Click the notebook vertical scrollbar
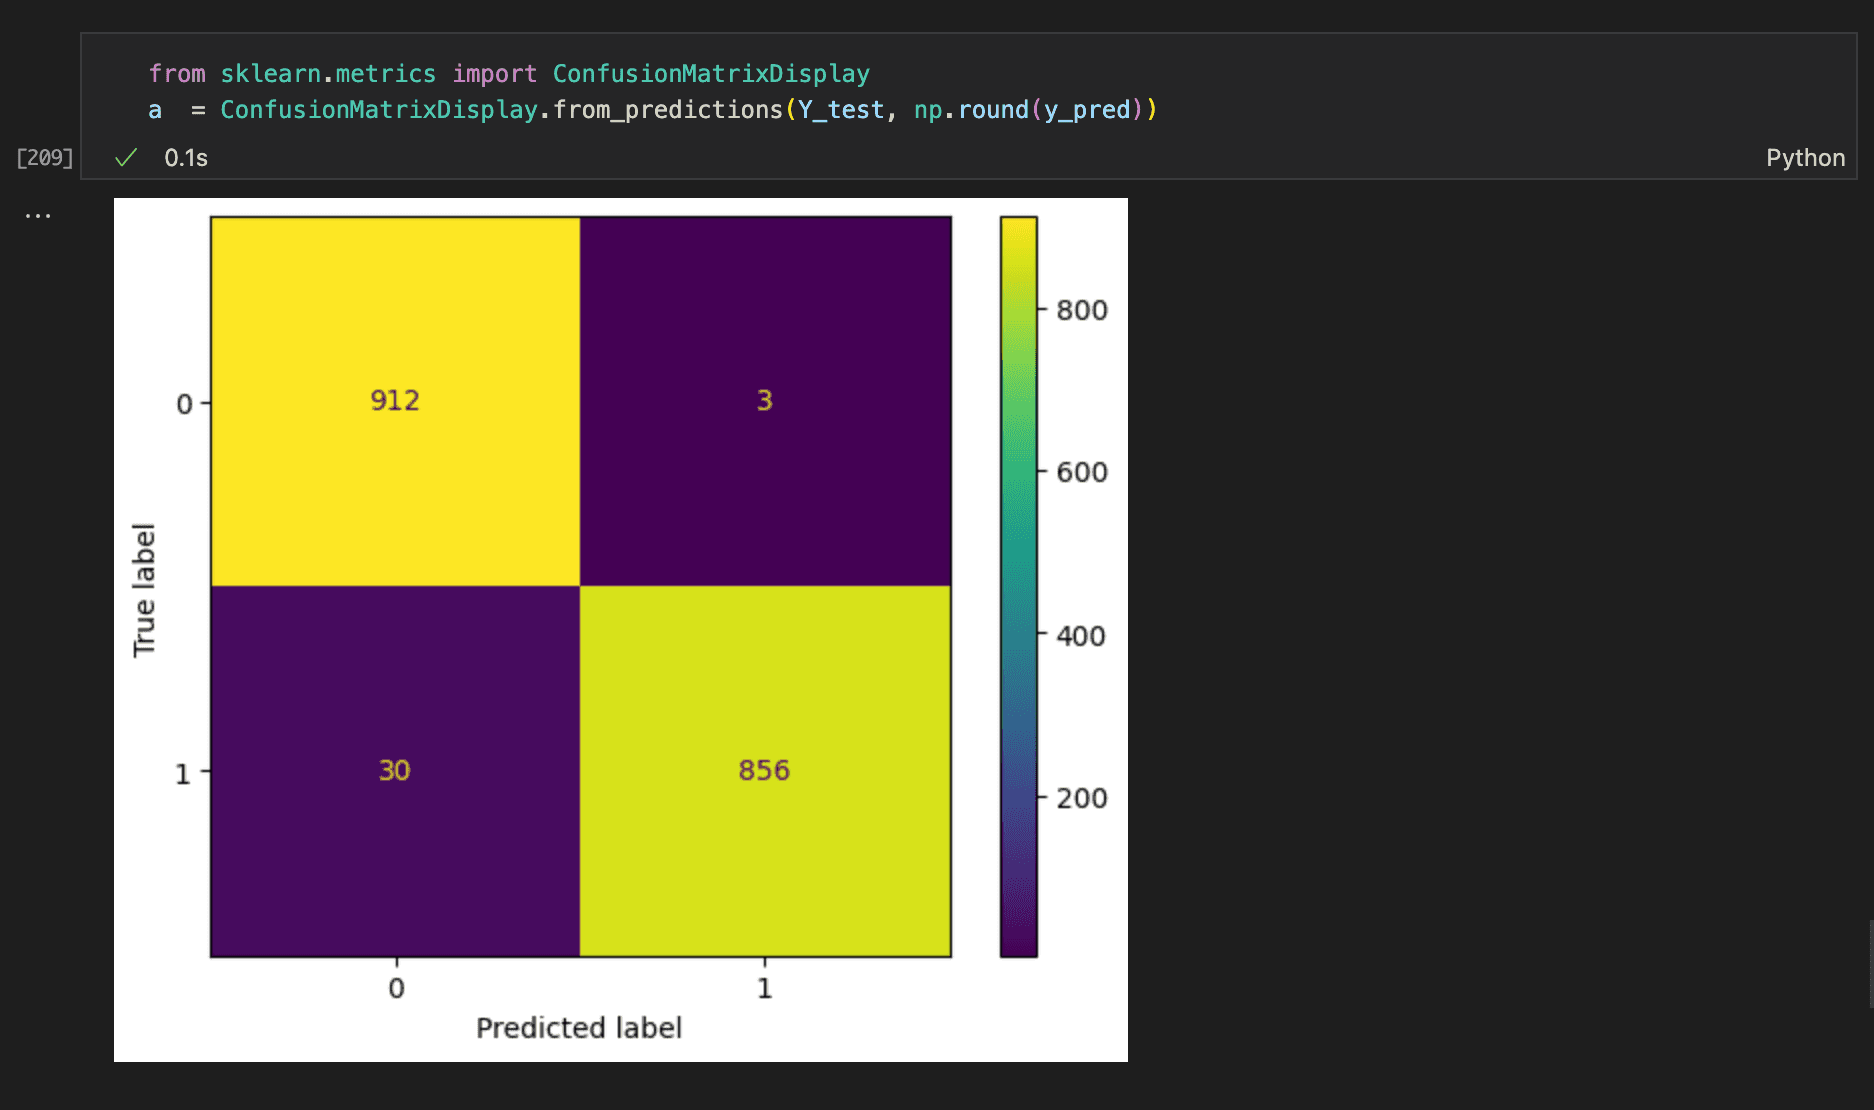This screenshot has height=1110, width=1874. (x=1870, y=965)
